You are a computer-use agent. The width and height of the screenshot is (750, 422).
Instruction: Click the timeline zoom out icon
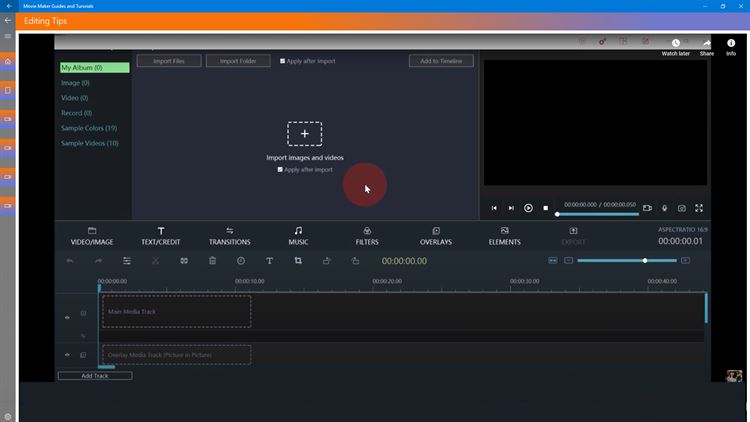(x=568, y=260)
